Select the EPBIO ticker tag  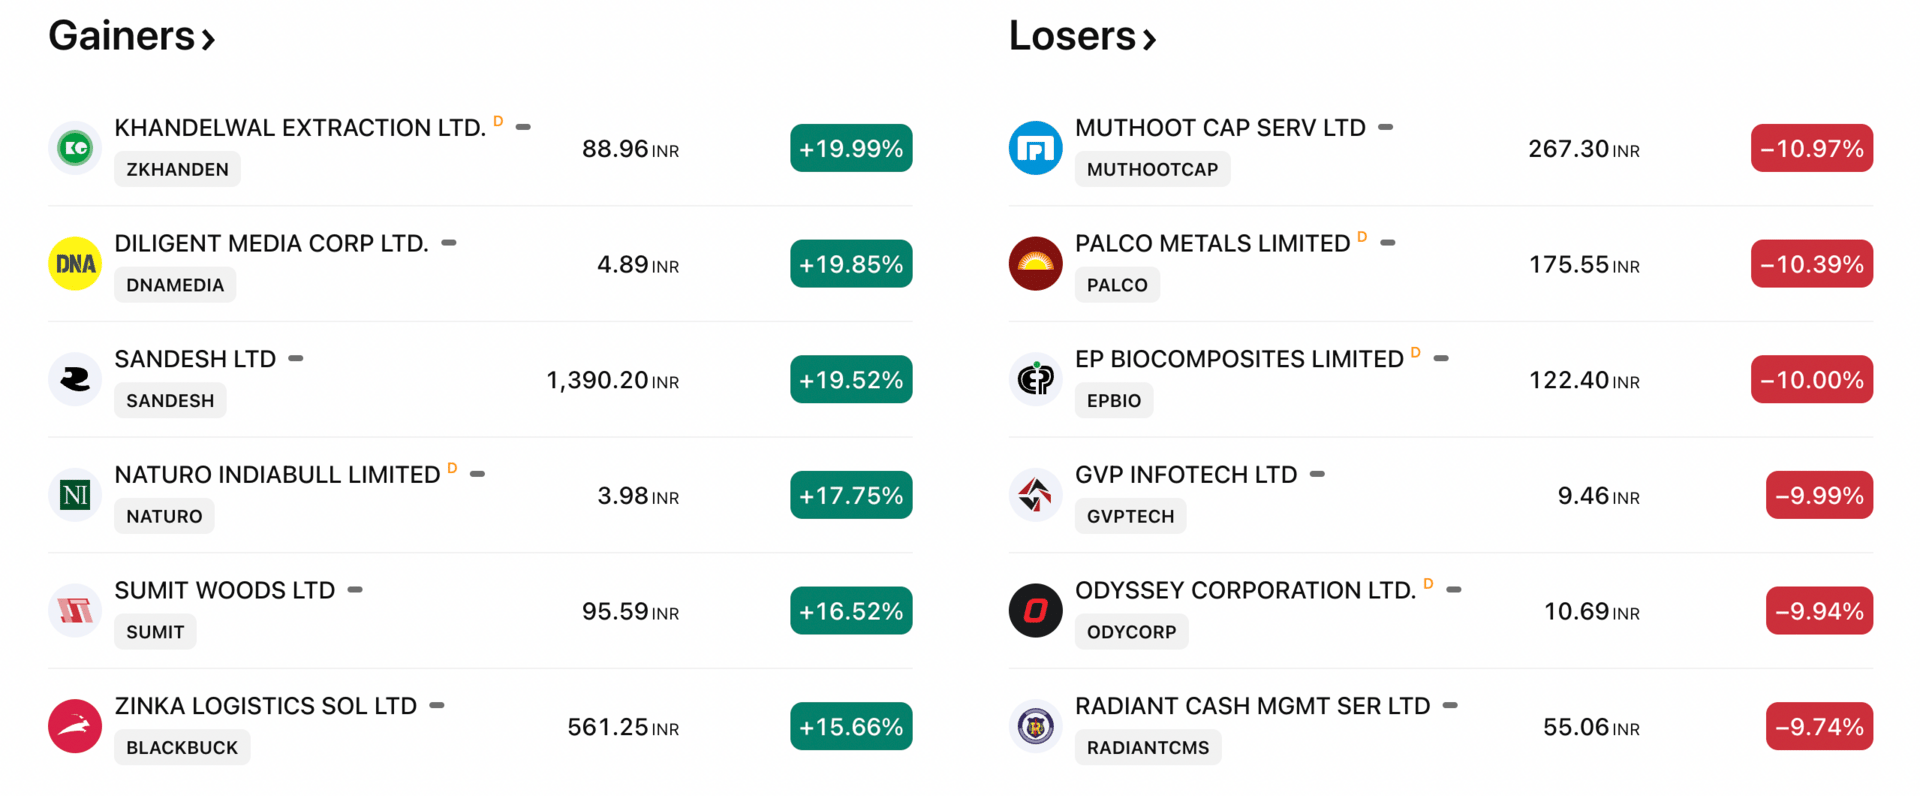coord(1114,400)
